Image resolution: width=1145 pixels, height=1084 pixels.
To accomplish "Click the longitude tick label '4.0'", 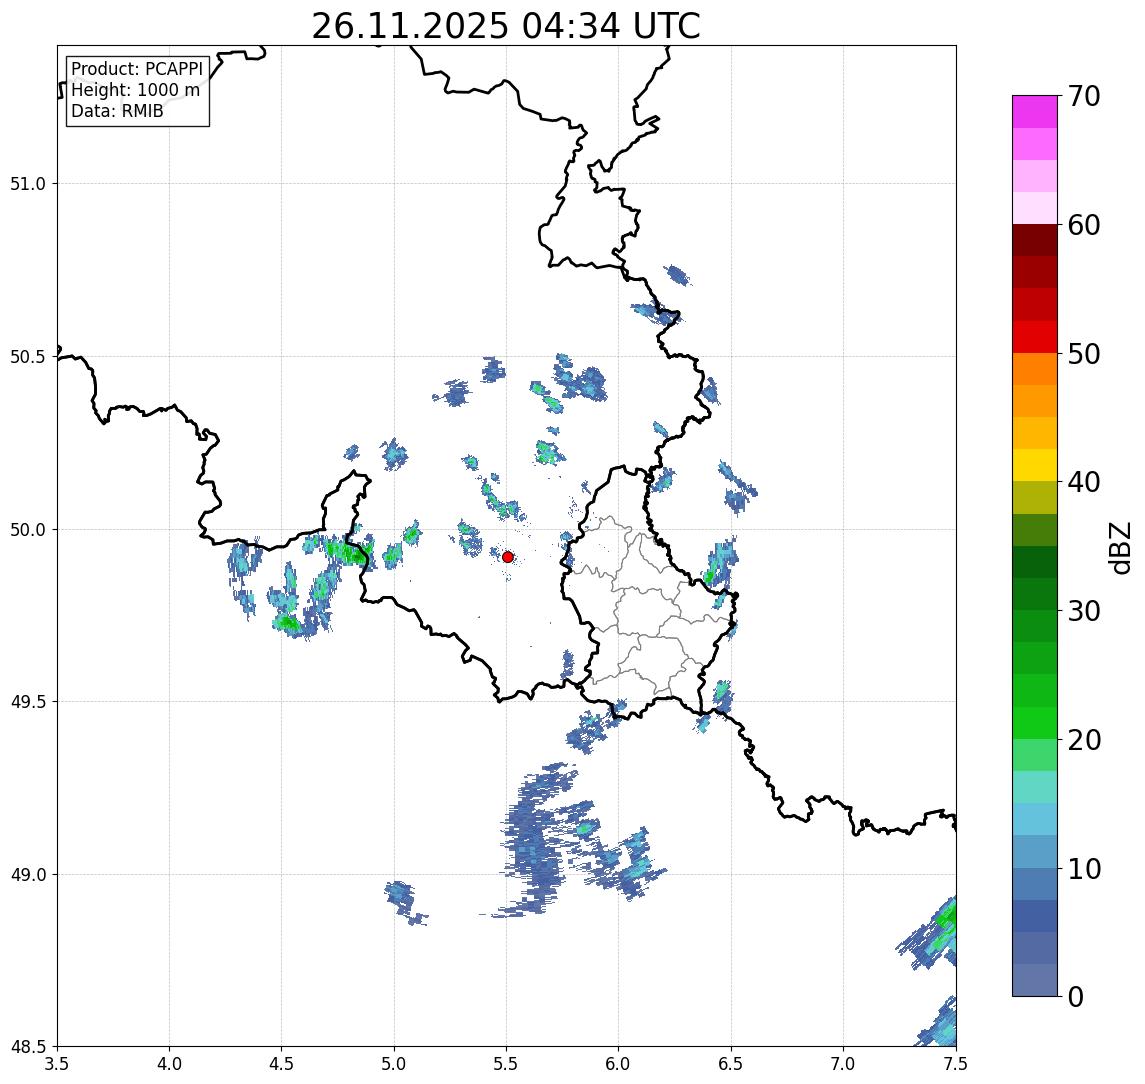I will click(169, 1064).
